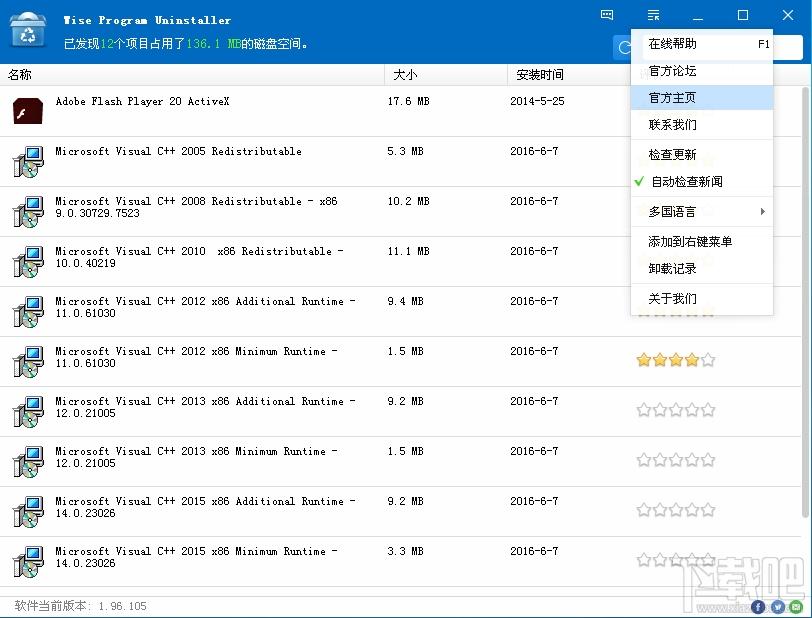The width and height of the screenshot is (812, 618).
Task: Select the Adobe Flash Player 20 ActiveX icon
Action: [27, 110]
